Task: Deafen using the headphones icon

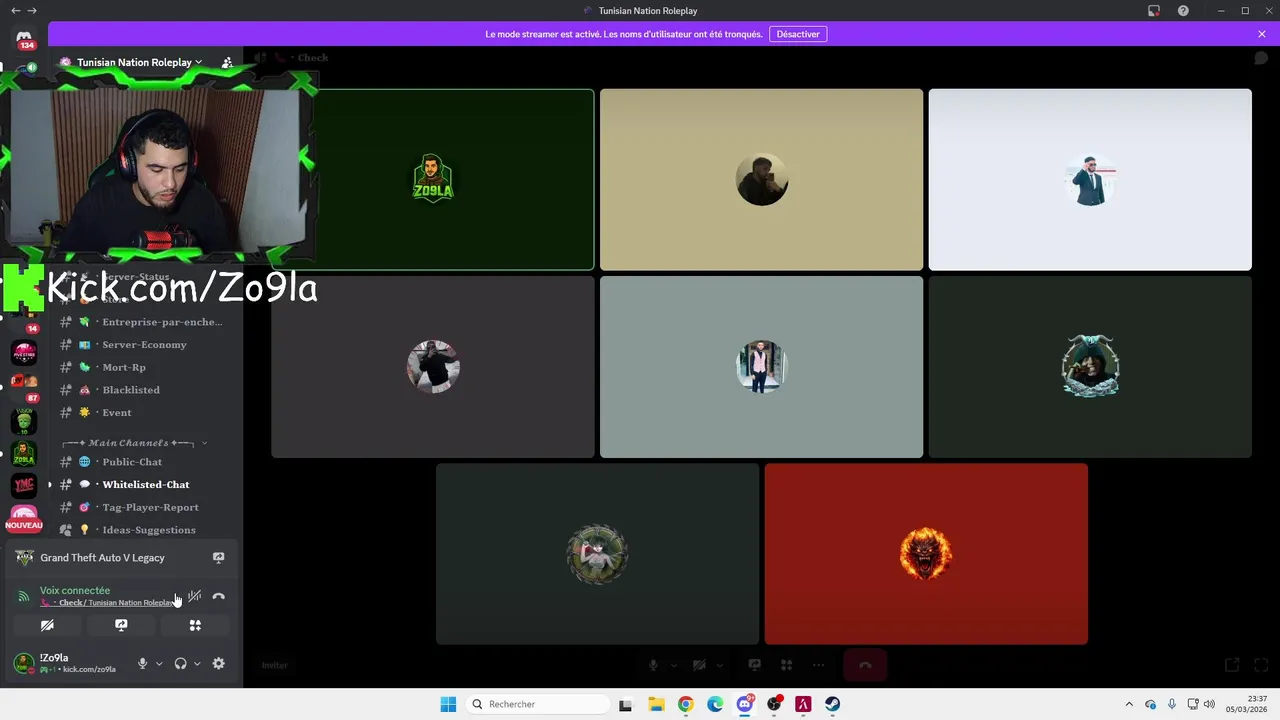Action: (x=180, y=663)
